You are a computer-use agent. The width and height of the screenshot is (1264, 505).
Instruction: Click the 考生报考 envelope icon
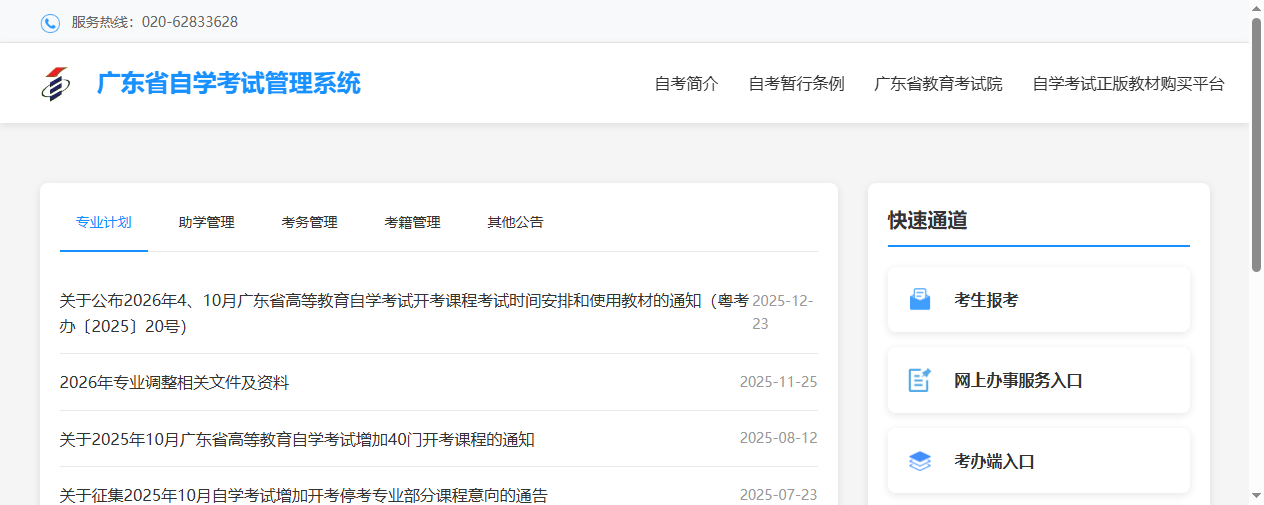click(x=919, y=299)
